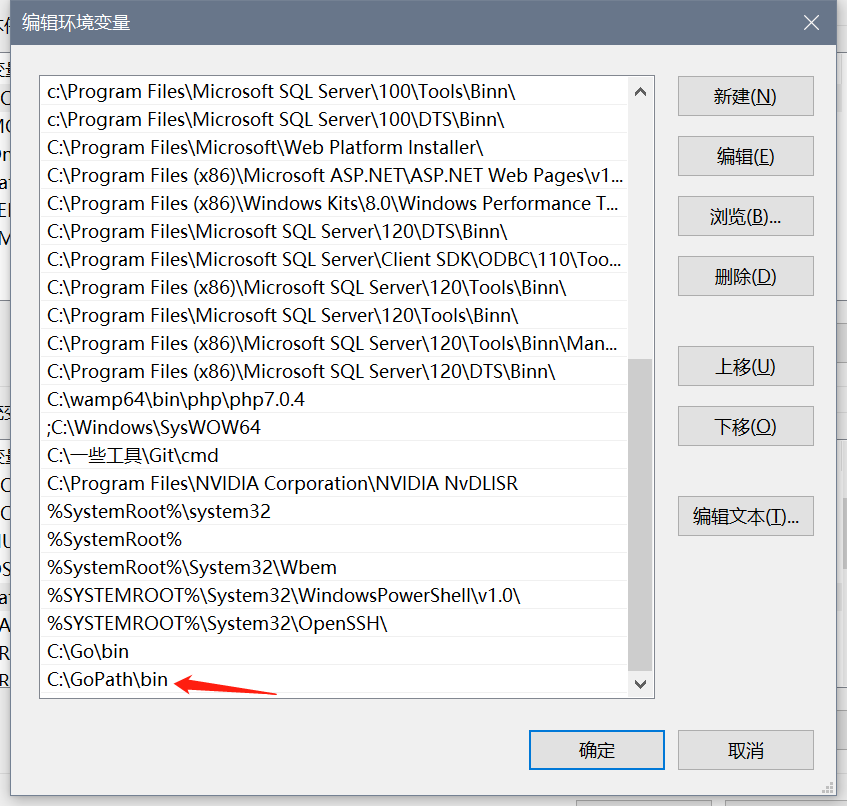
Task: Click the 新建(N) button
Action: pyautogui.click(x=745, y=96)
